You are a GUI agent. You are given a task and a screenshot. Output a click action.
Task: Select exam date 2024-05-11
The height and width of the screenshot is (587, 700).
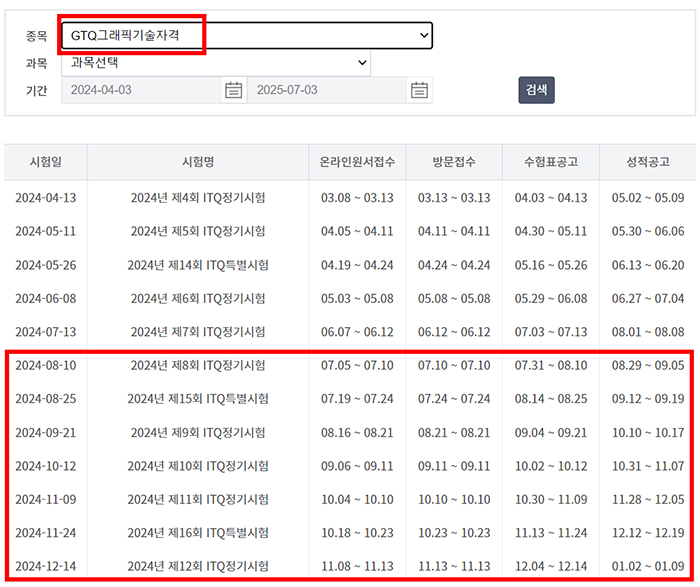point(46,231)
